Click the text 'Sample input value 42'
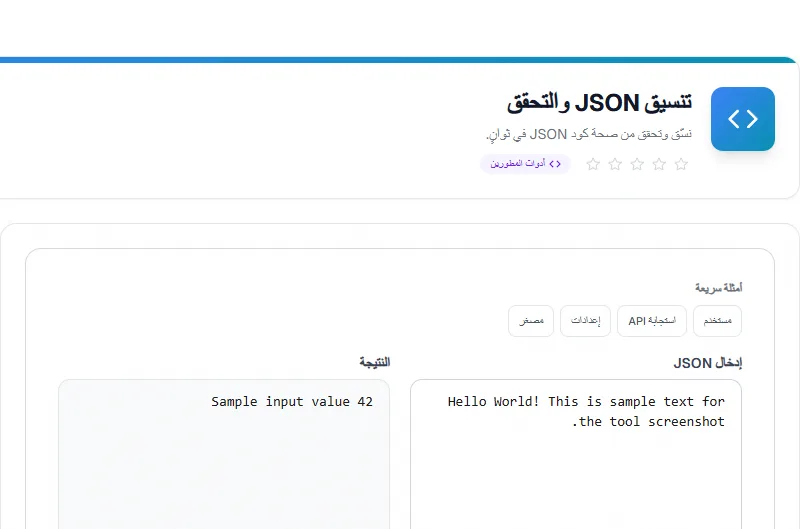Image resolution: width=800 pixels, height=529 pixels. [292, 401]
